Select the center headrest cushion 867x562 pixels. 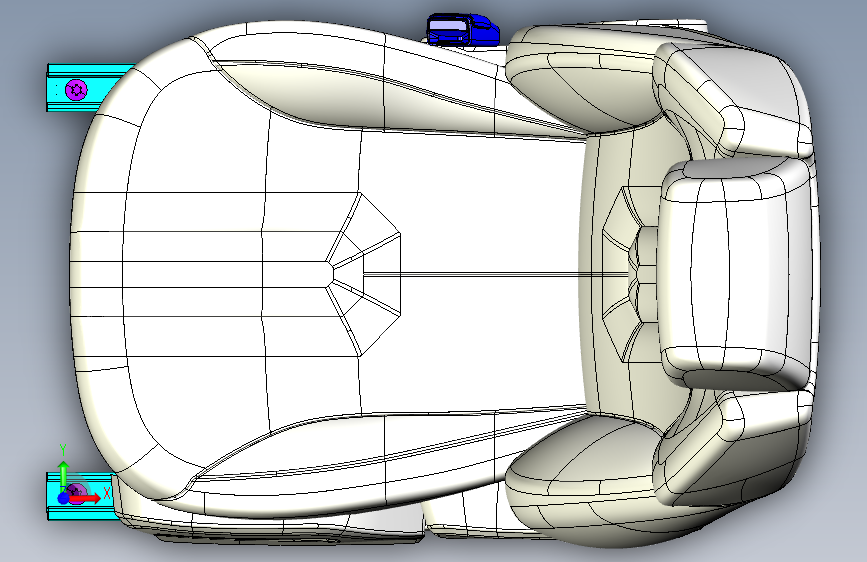[x=738, y=273]
